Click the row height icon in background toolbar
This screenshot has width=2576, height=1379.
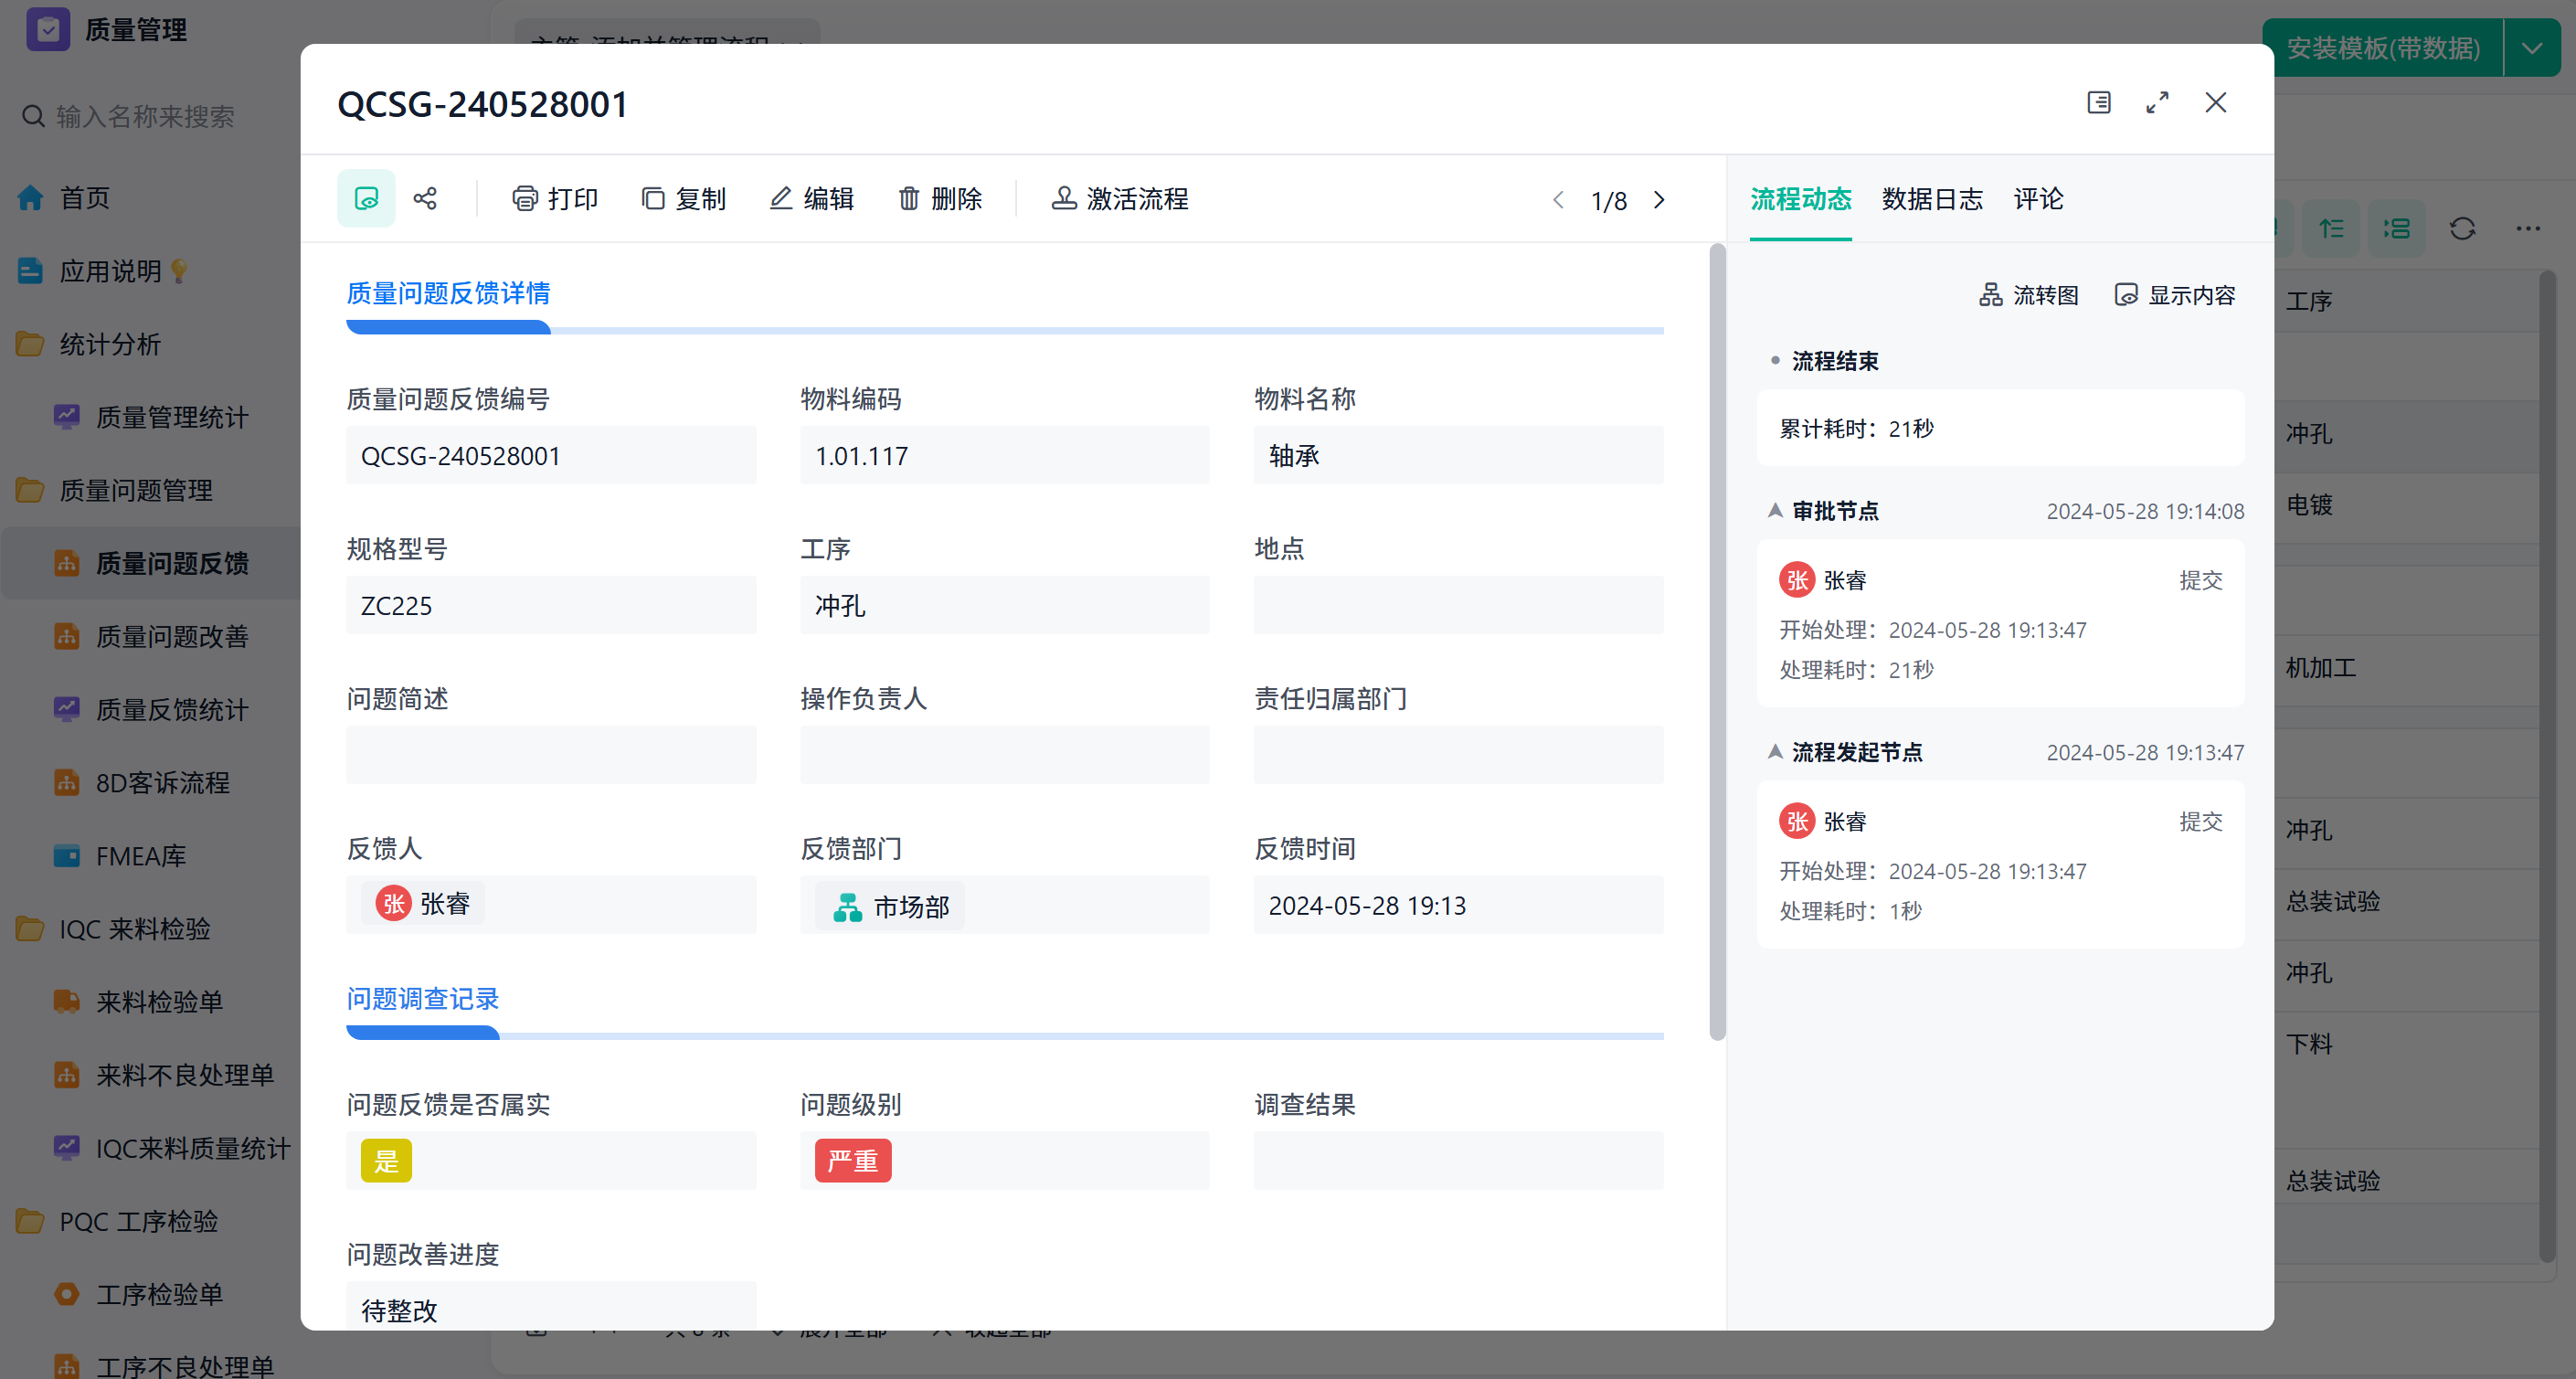point(2331,228)
